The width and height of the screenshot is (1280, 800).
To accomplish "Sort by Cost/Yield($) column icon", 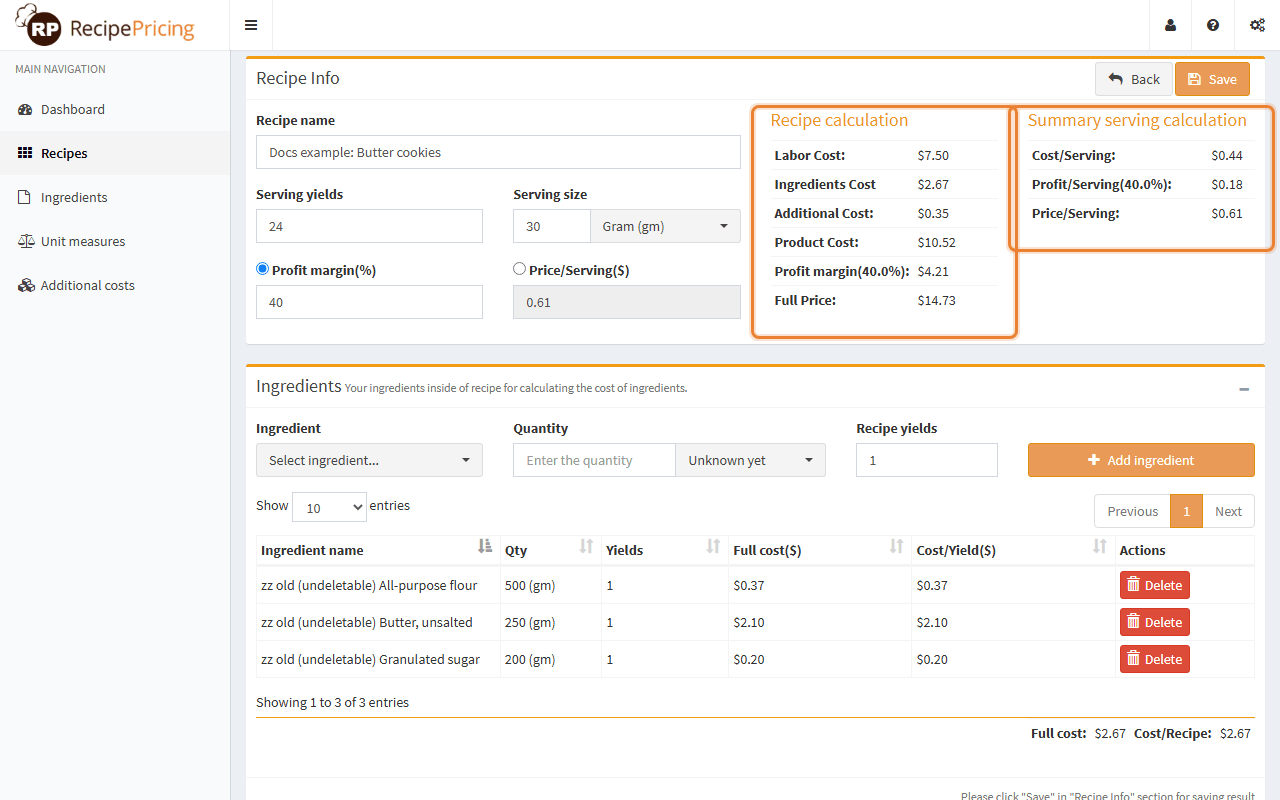I will tap(1100, 546).
